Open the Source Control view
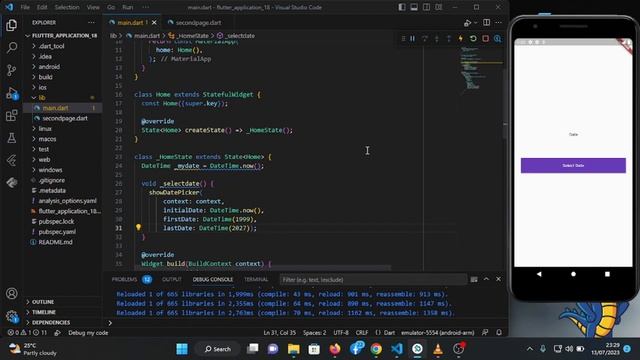Screen dimensions: 640x360 [x=11, y=70]
